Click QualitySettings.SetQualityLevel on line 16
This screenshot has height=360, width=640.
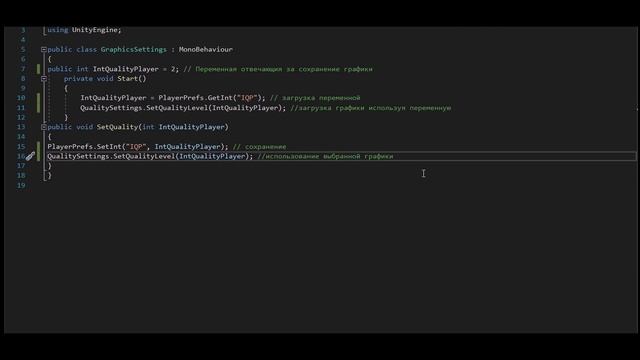pos(111,156)
